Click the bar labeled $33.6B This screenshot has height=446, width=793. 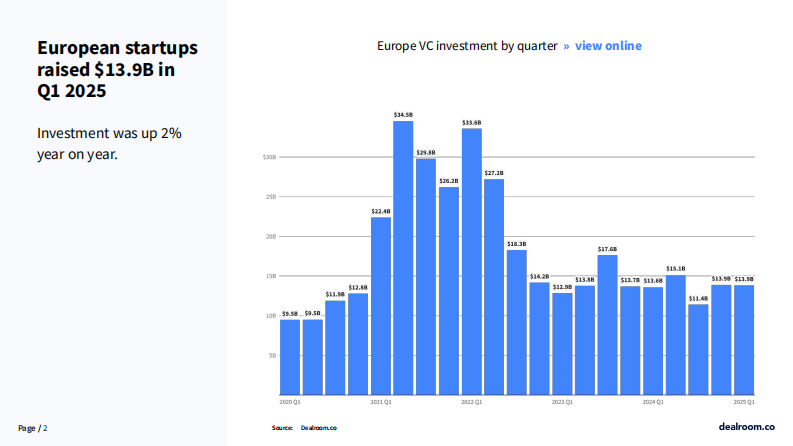tap(471, 260)
